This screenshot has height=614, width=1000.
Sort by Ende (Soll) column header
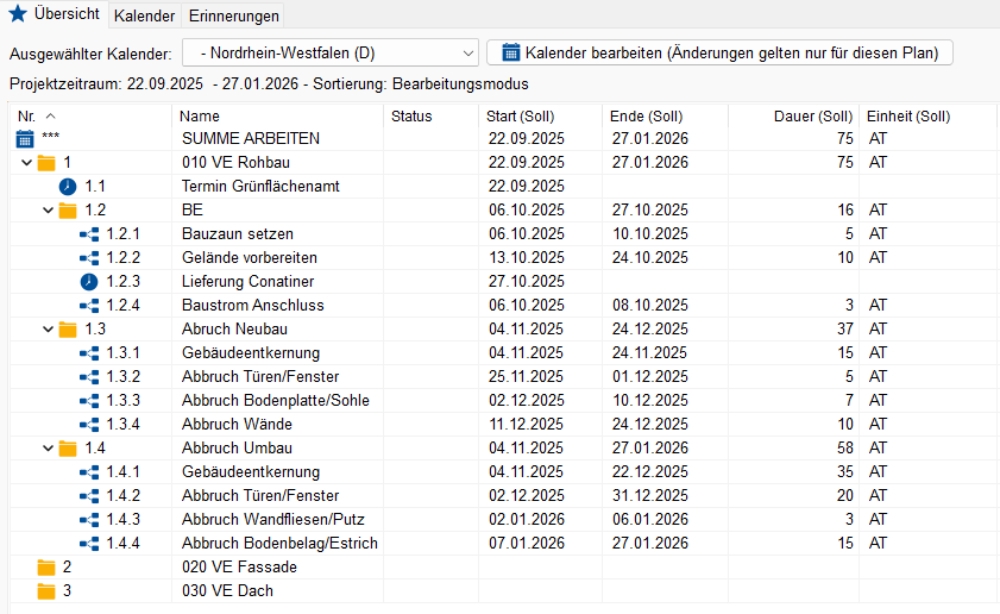(665, 116)
